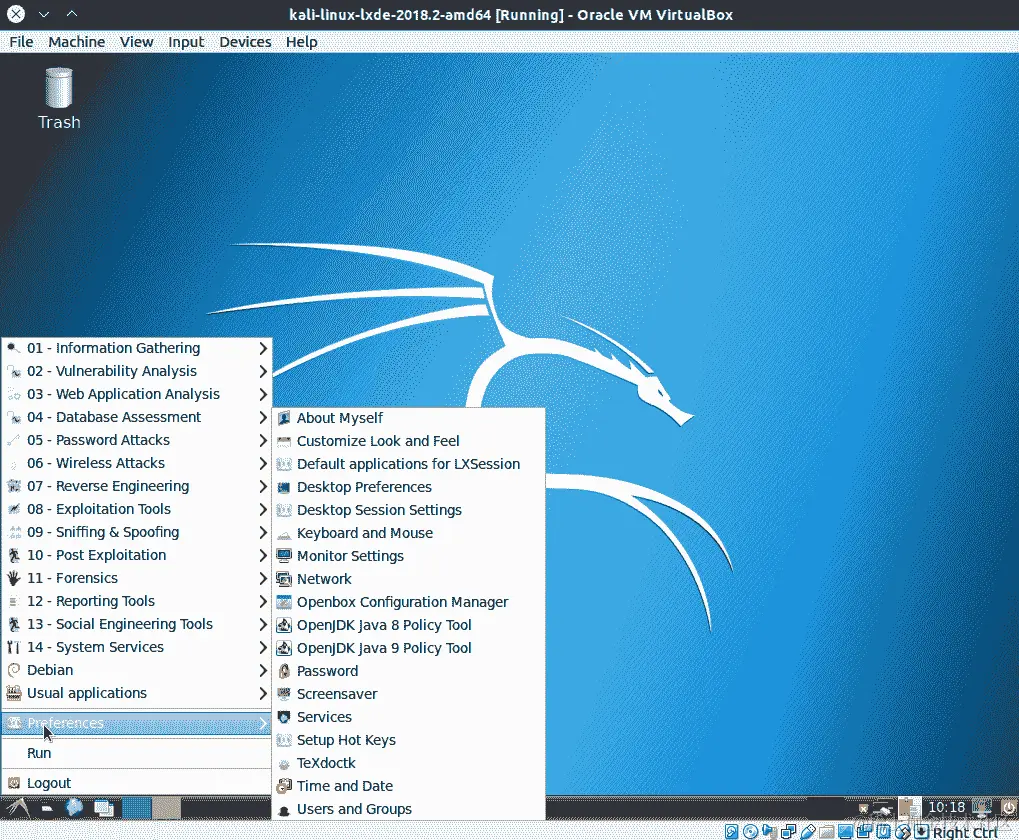The image size is (1019, 840).
Task: Select Customize Look and Feel
Action: 408,441
